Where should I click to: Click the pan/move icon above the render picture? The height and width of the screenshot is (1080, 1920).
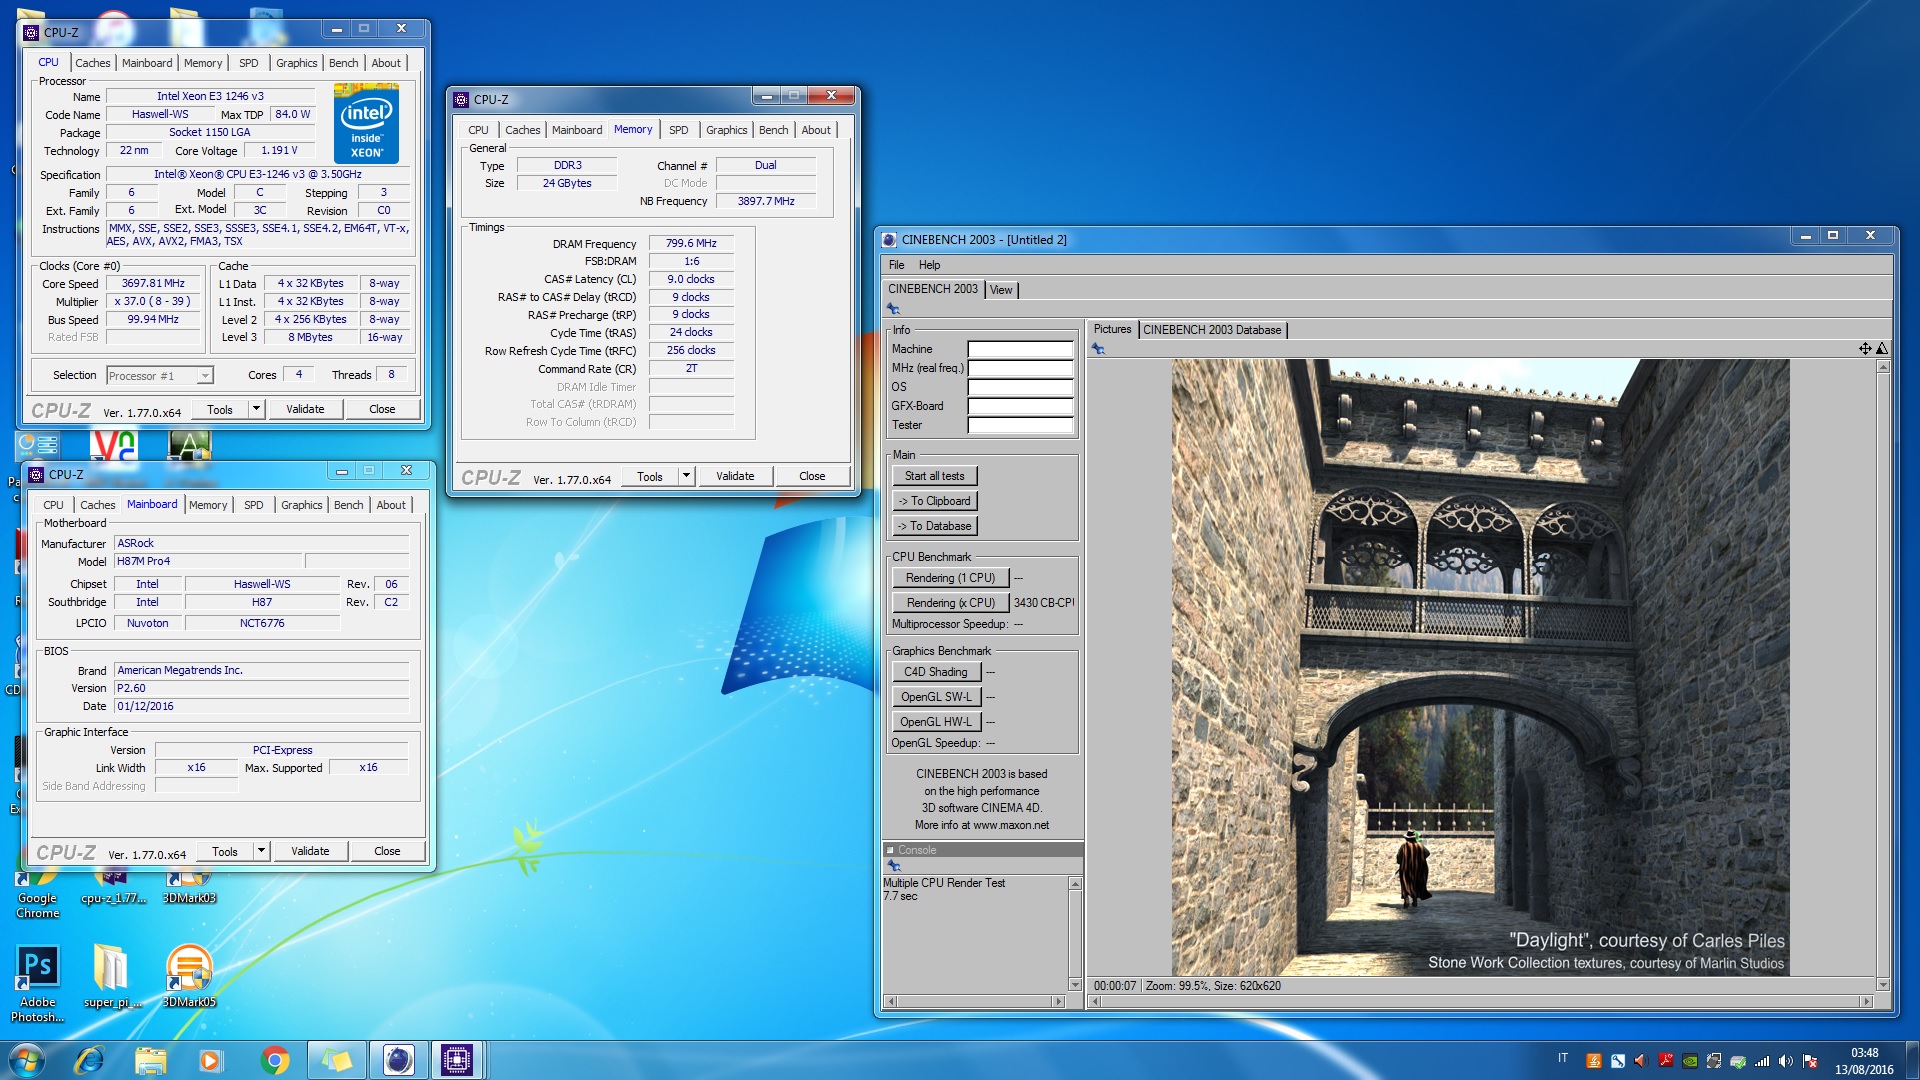1865,348
